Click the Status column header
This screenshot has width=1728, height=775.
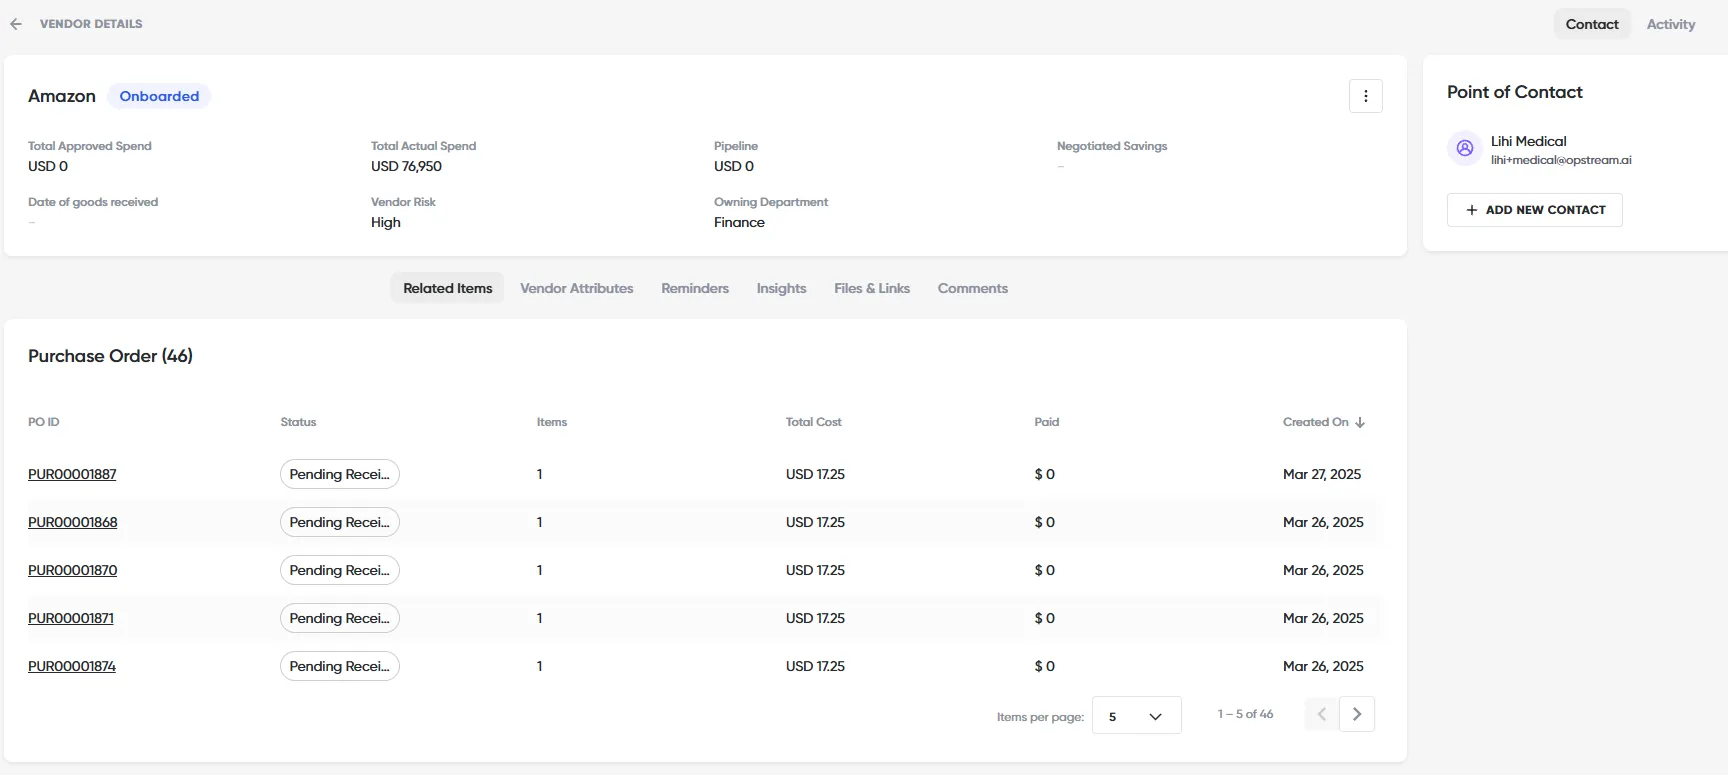pos(298,422)
